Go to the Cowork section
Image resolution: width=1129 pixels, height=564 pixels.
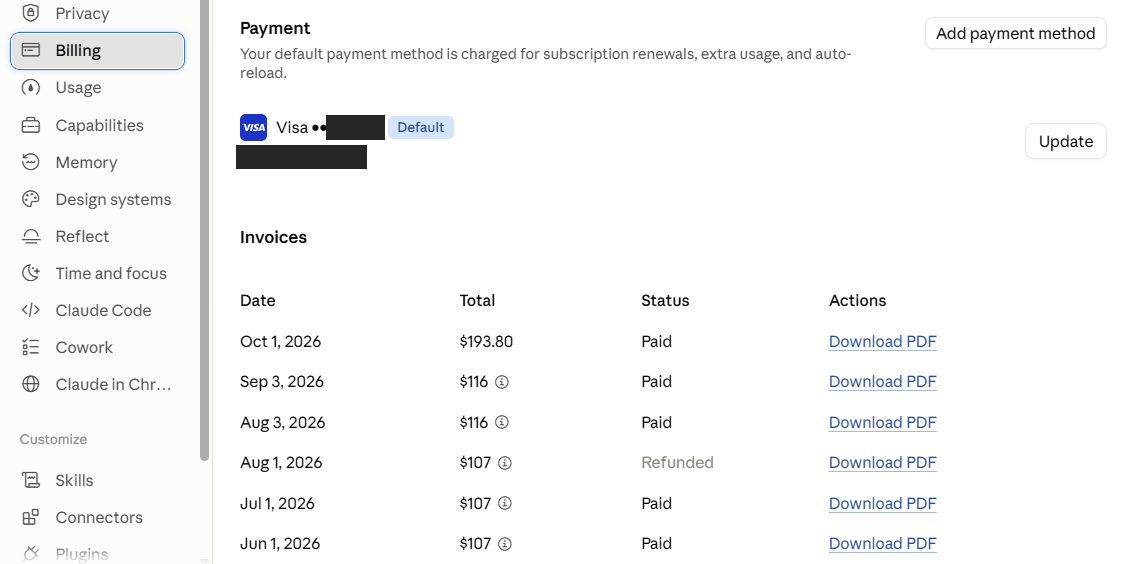click(97, 347)
